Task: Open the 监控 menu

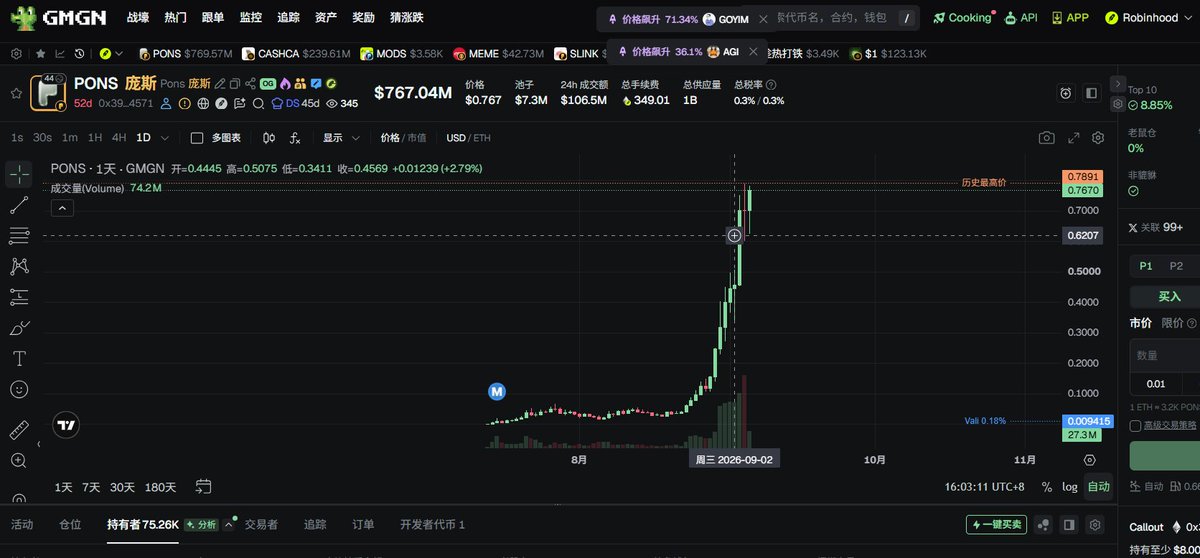Action: point(251,18)
